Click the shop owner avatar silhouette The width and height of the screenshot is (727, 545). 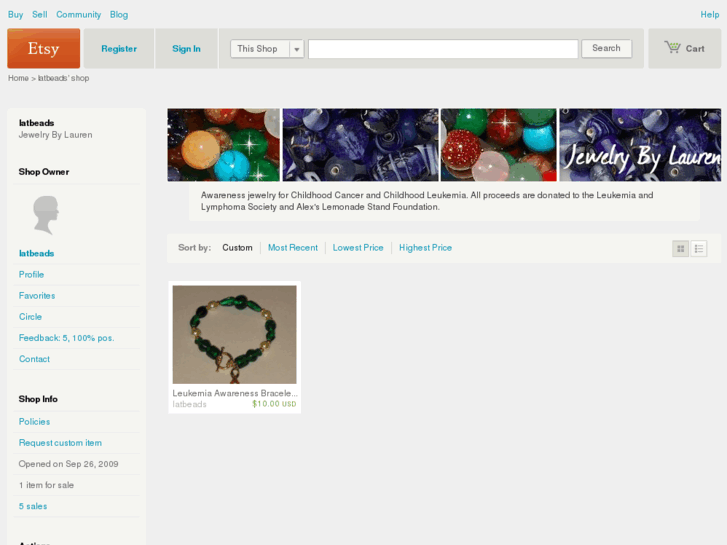point(46,214)
